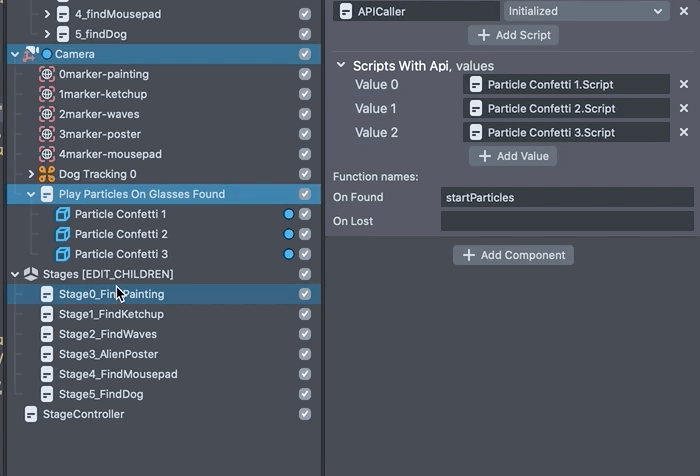Image resolution: width=700 pixels, height=476 pixels.
Task: Expand the Dog Tracking 0 tree item
Action: point(31,174)
